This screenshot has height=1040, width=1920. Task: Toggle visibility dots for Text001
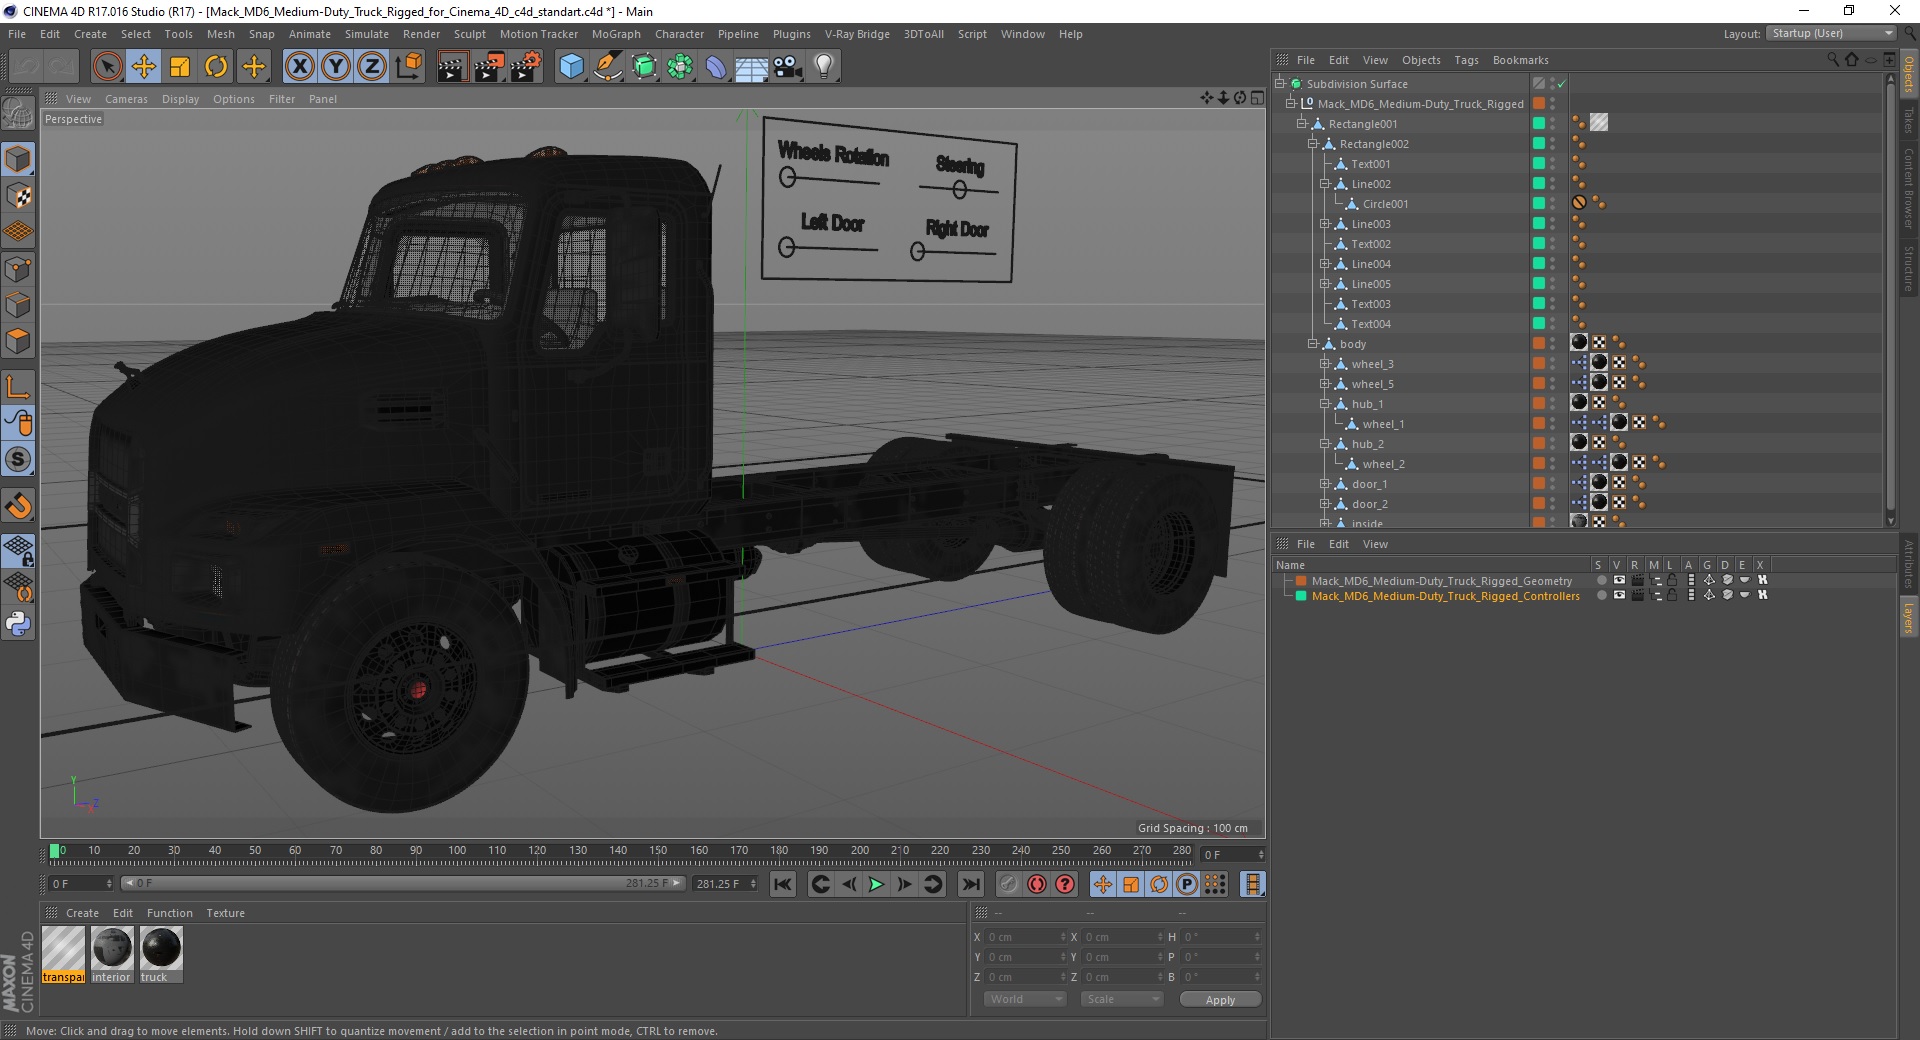(x=1553, y=164)
